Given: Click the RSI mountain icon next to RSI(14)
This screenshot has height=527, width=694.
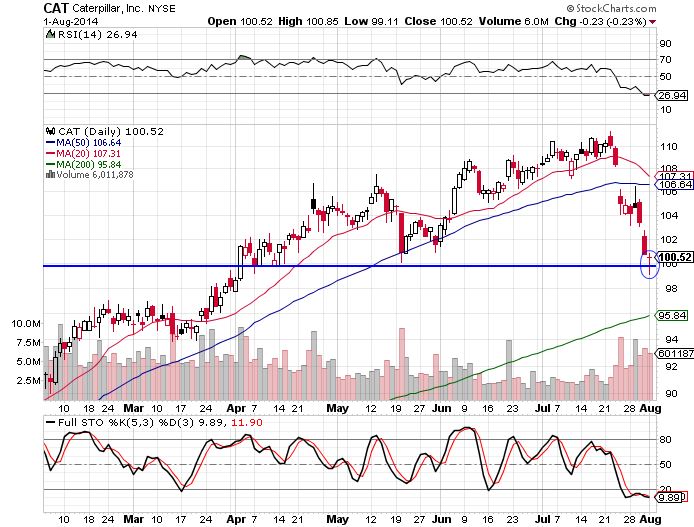Looking at the screenshot, I should point(50,34).
